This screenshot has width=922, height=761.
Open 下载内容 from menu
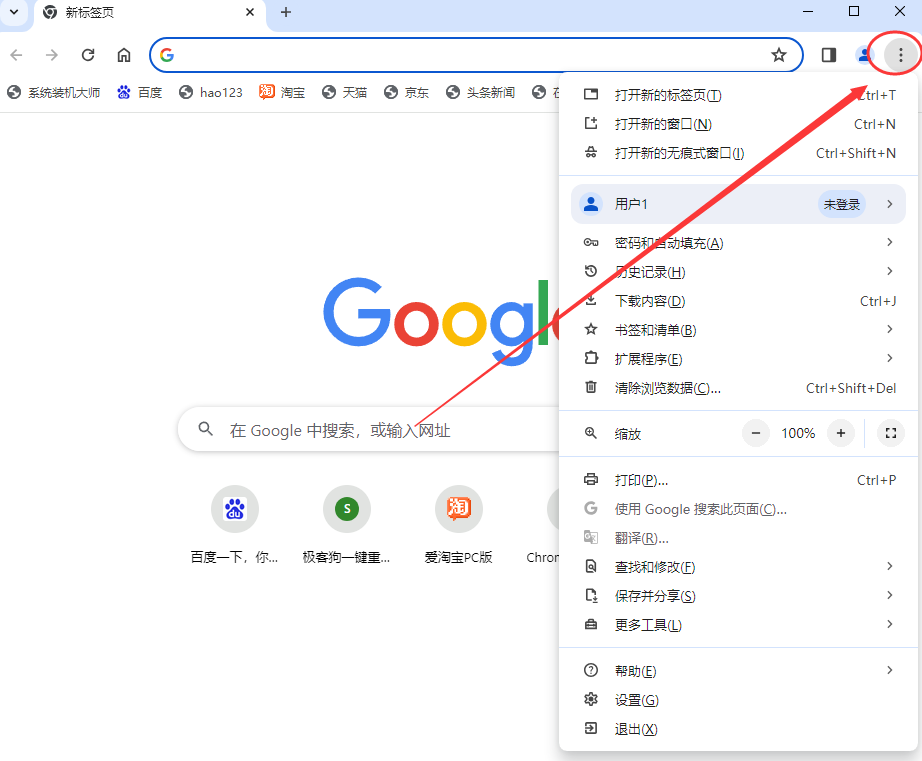[x=740, y=301]
